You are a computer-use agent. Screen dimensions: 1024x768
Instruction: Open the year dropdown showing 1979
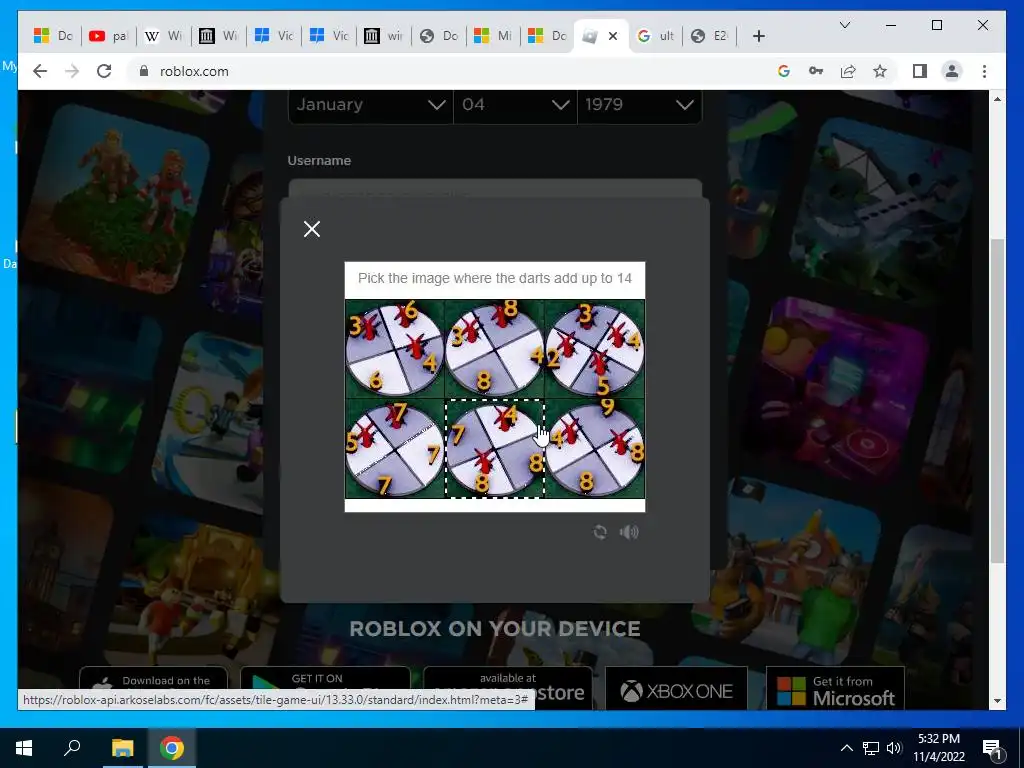point(639,105)
